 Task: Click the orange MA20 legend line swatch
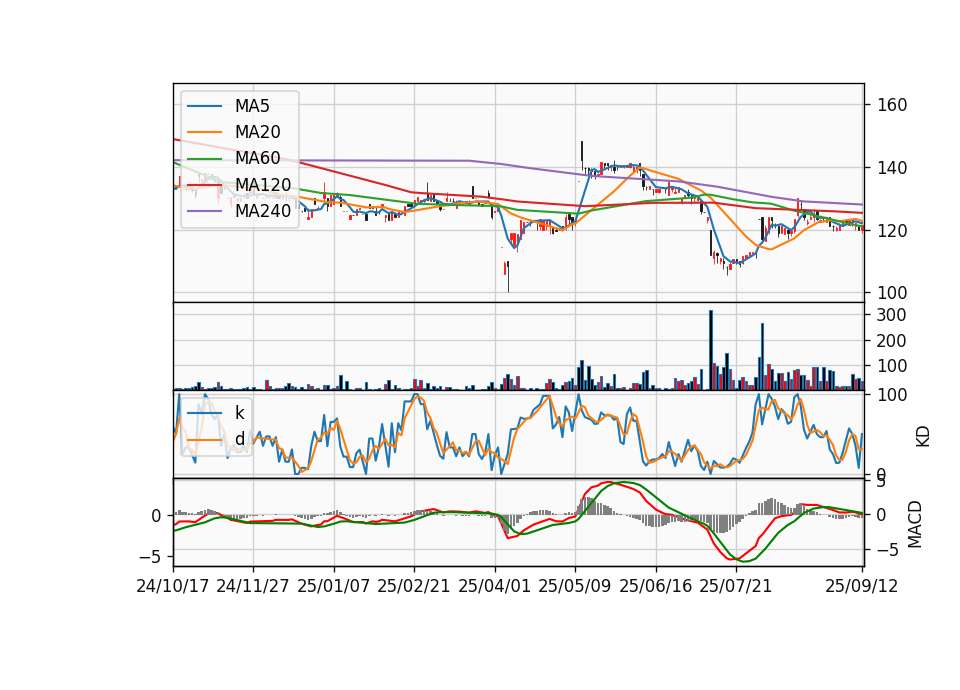204,132
